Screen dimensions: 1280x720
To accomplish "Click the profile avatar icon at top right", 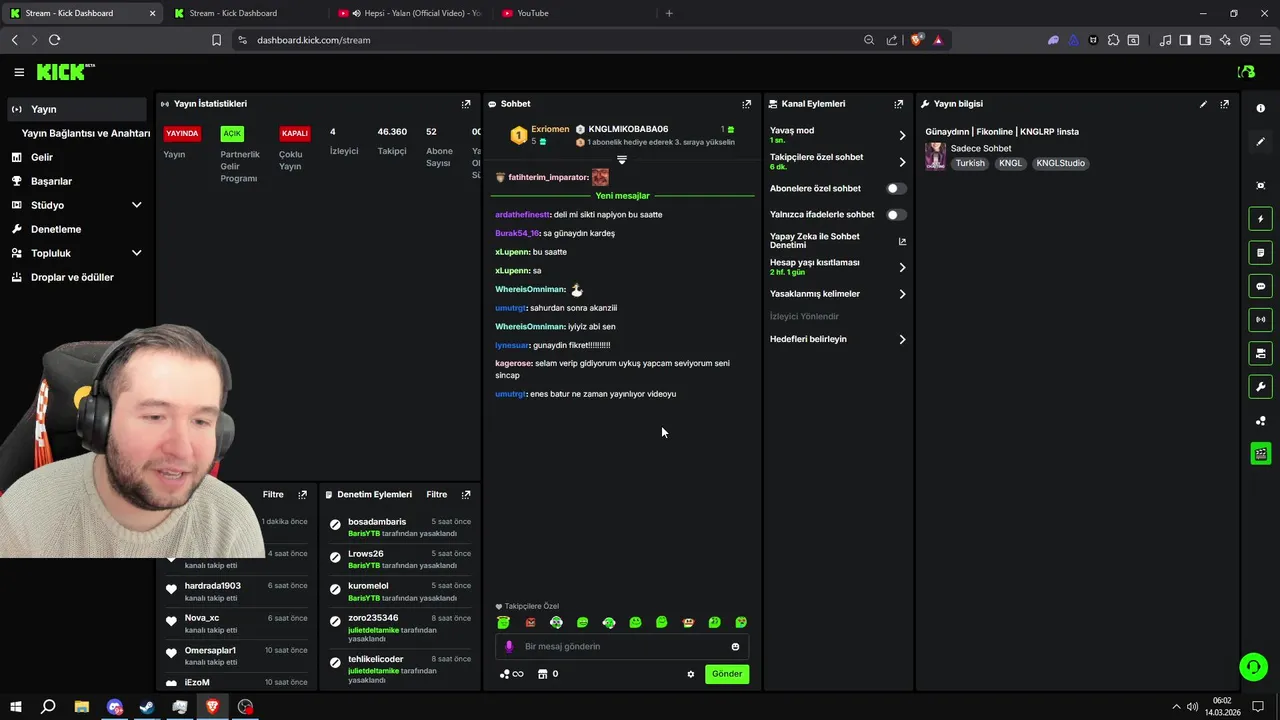I will [1246, 72].
